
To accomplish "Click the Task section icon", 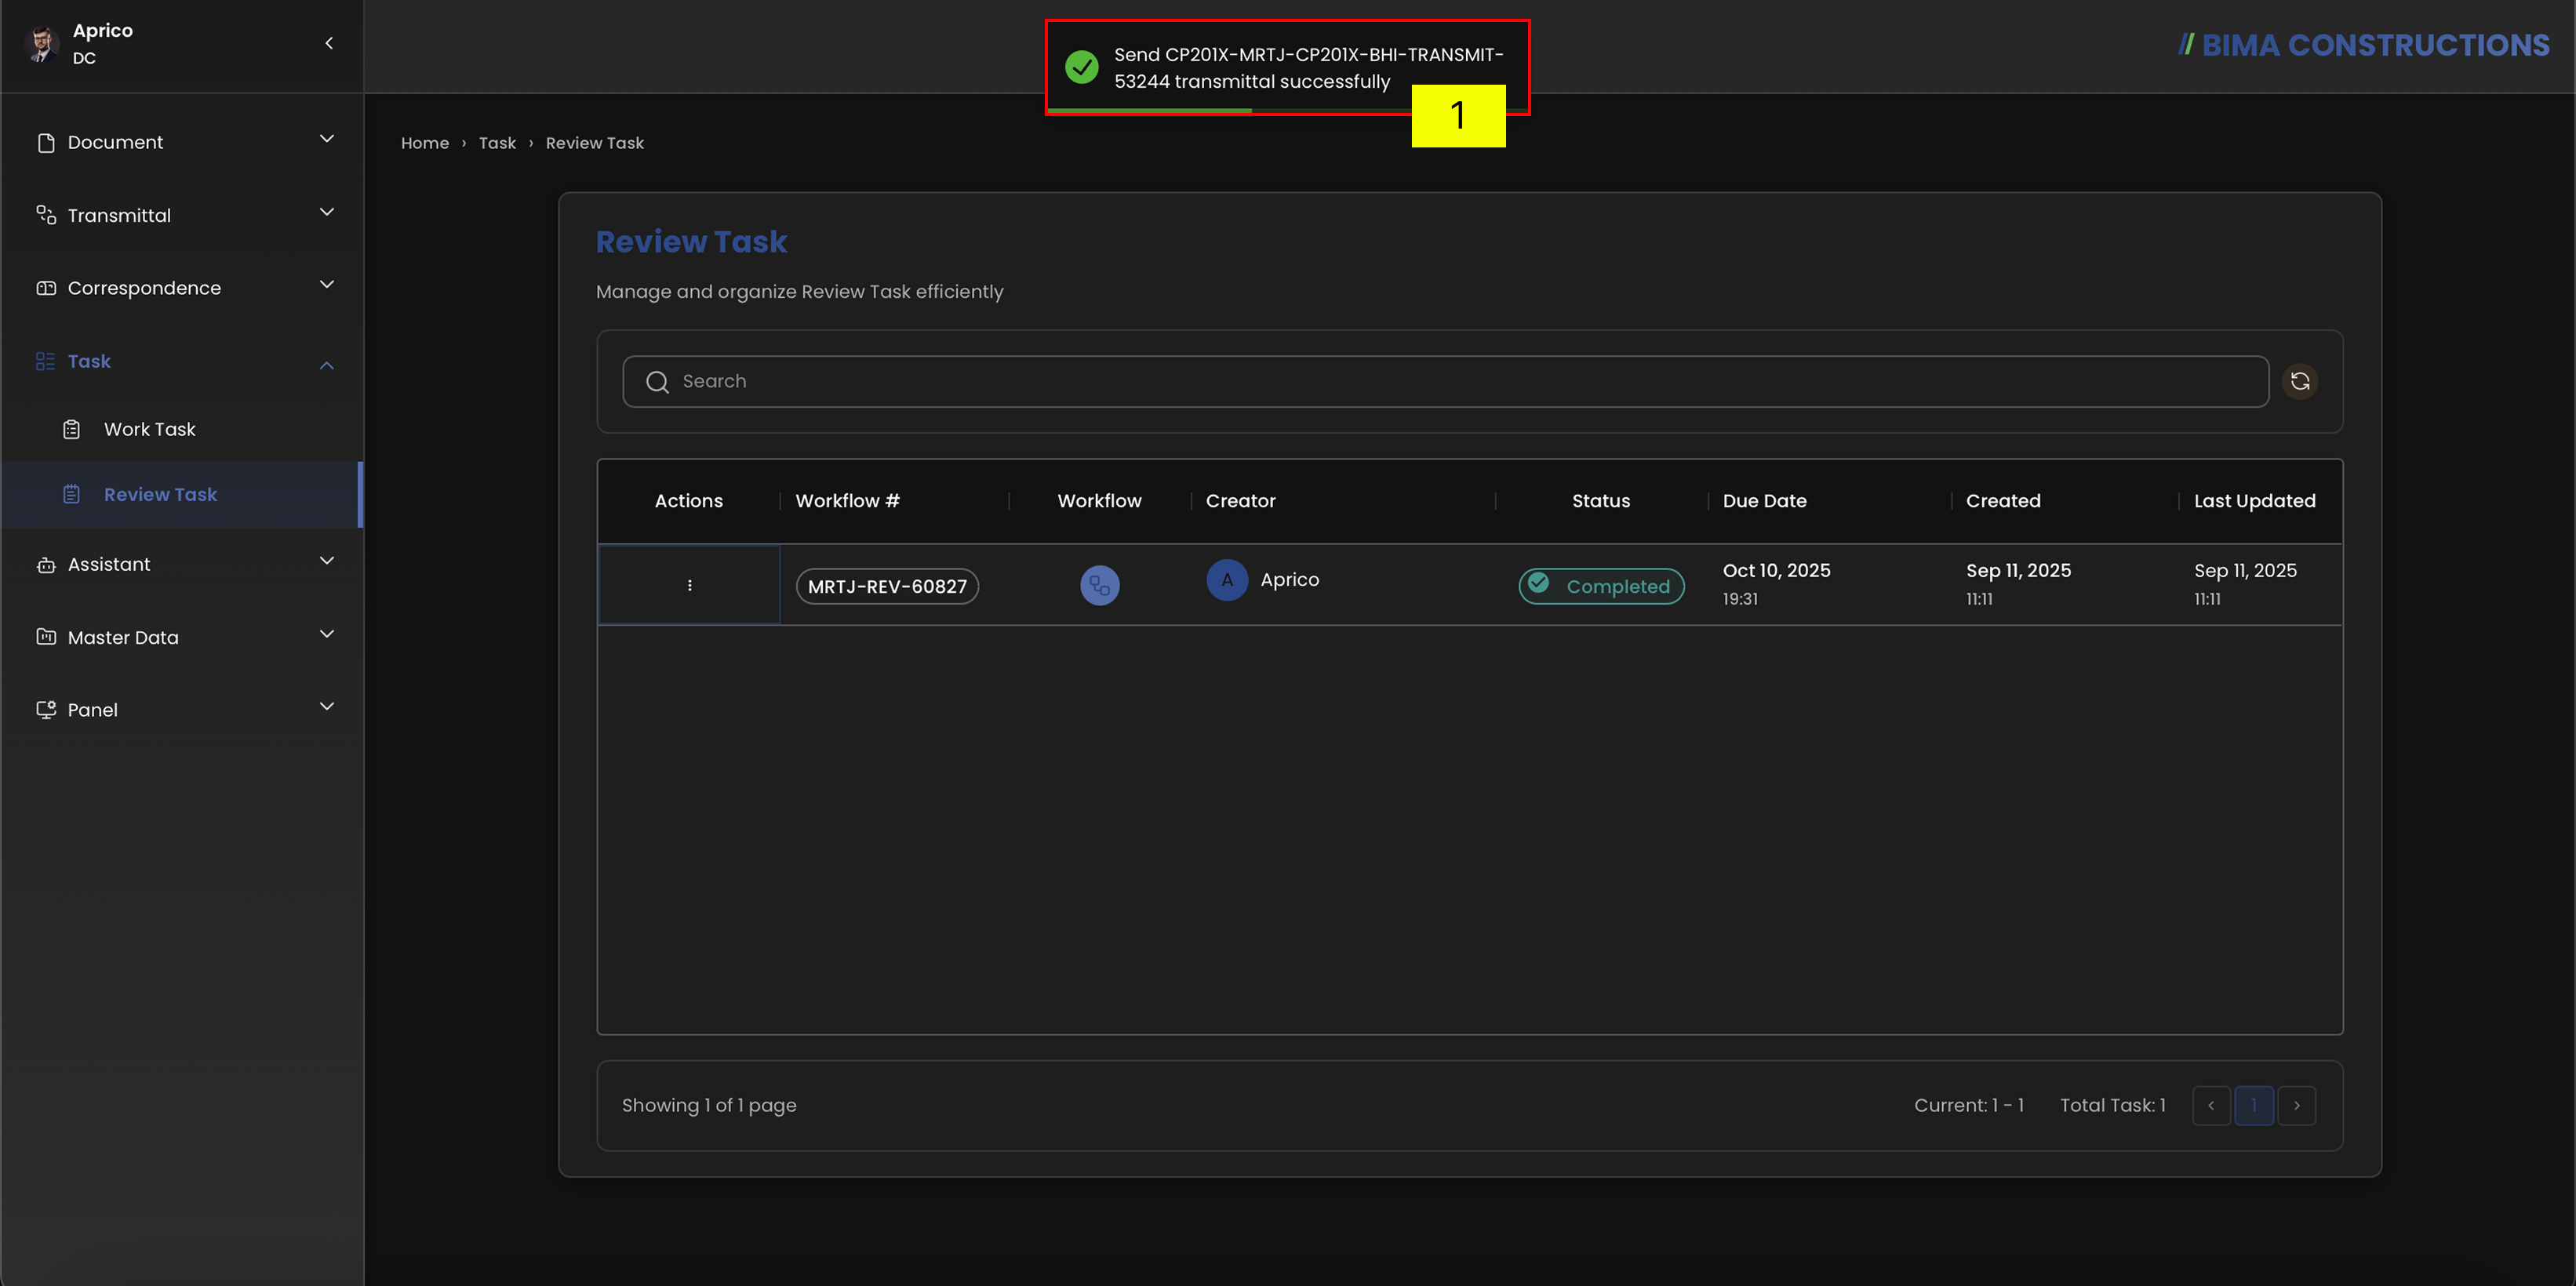I will pos(46,361).
